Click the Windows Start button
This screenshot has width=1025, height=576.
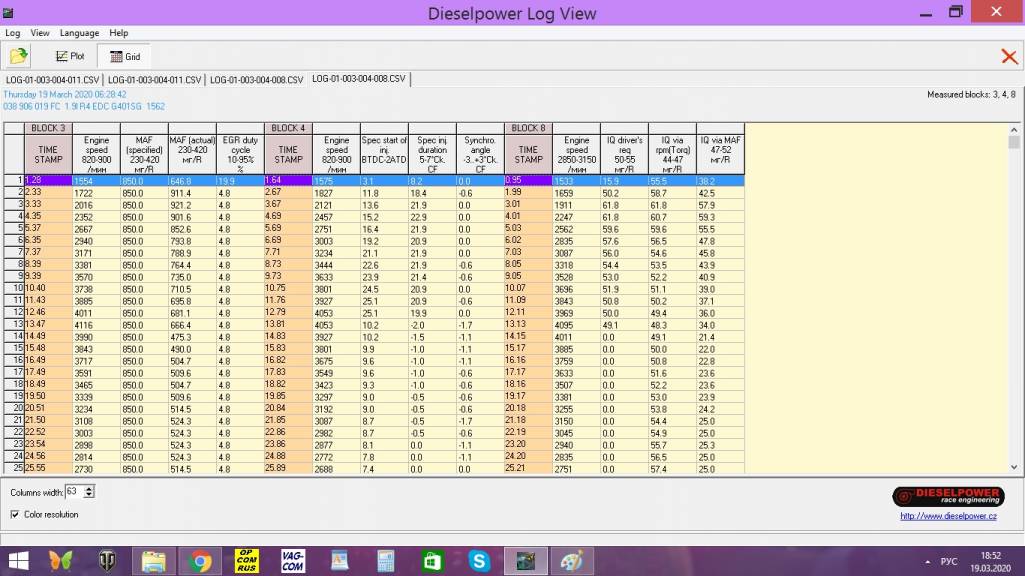coord(18,560)
